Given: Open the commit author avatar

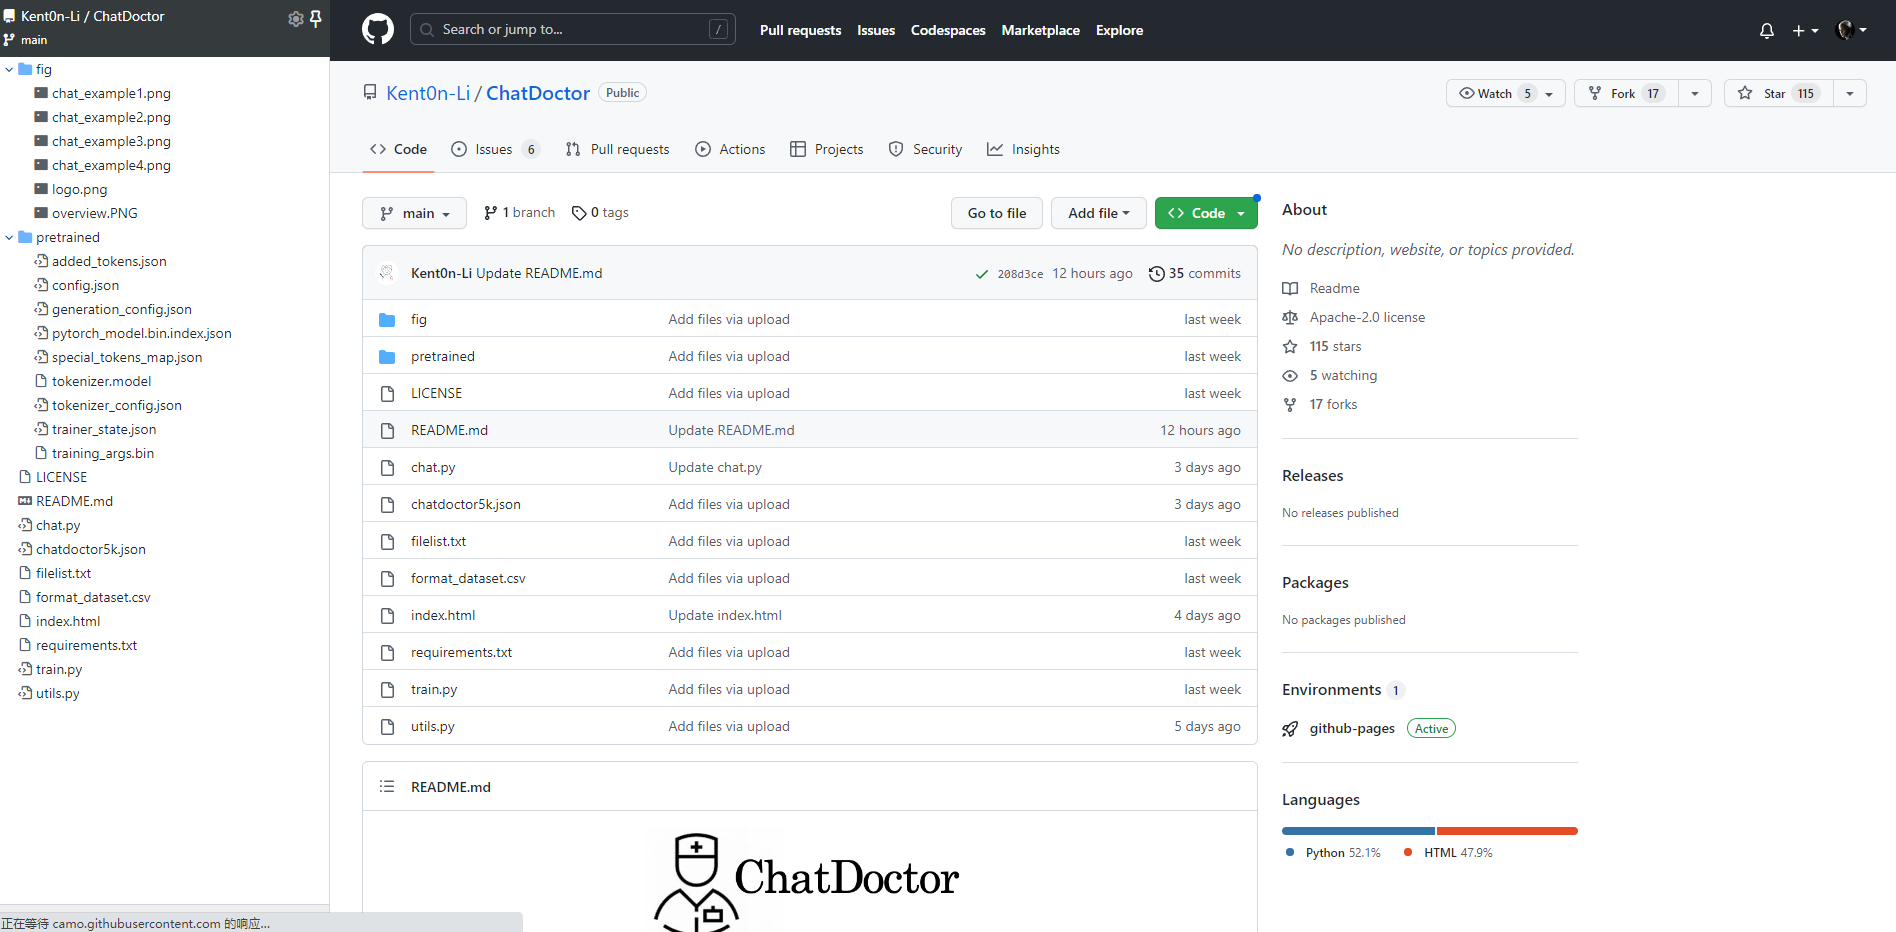Looking at the screenshot, I should (x=387, y=273).
